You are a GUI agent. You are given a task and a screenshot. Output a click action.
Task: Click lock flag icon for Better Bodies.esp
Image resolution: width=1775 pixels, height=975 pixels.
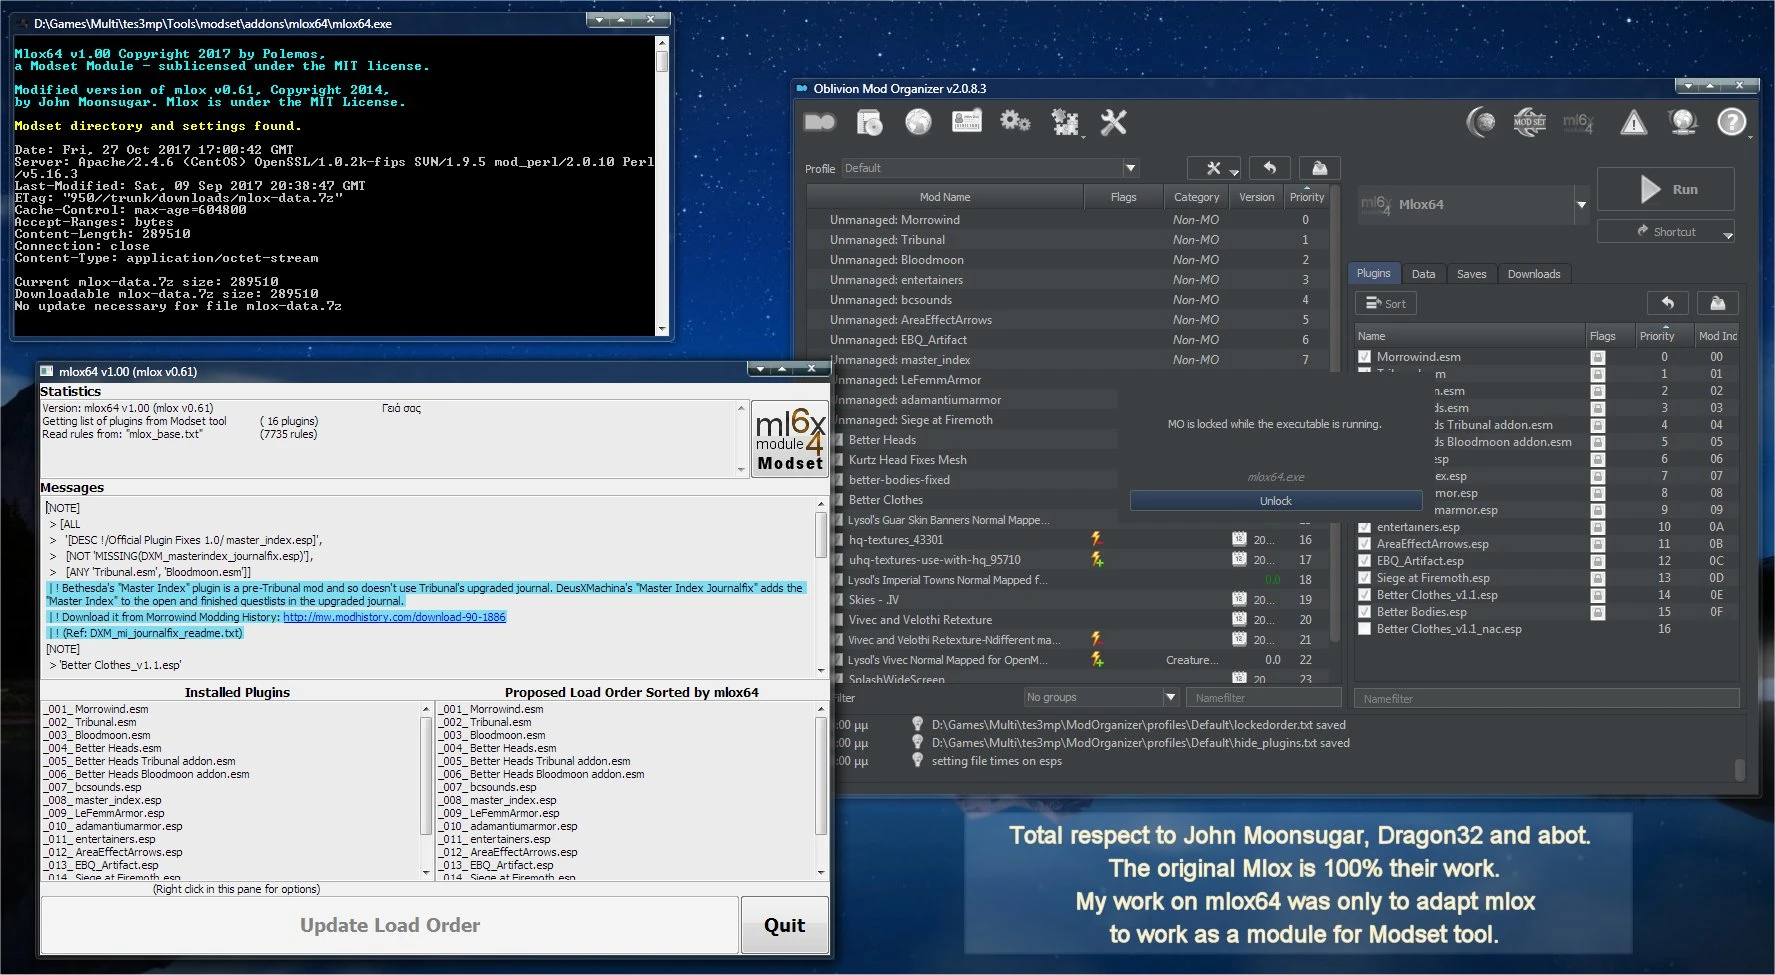(1598, 612)
